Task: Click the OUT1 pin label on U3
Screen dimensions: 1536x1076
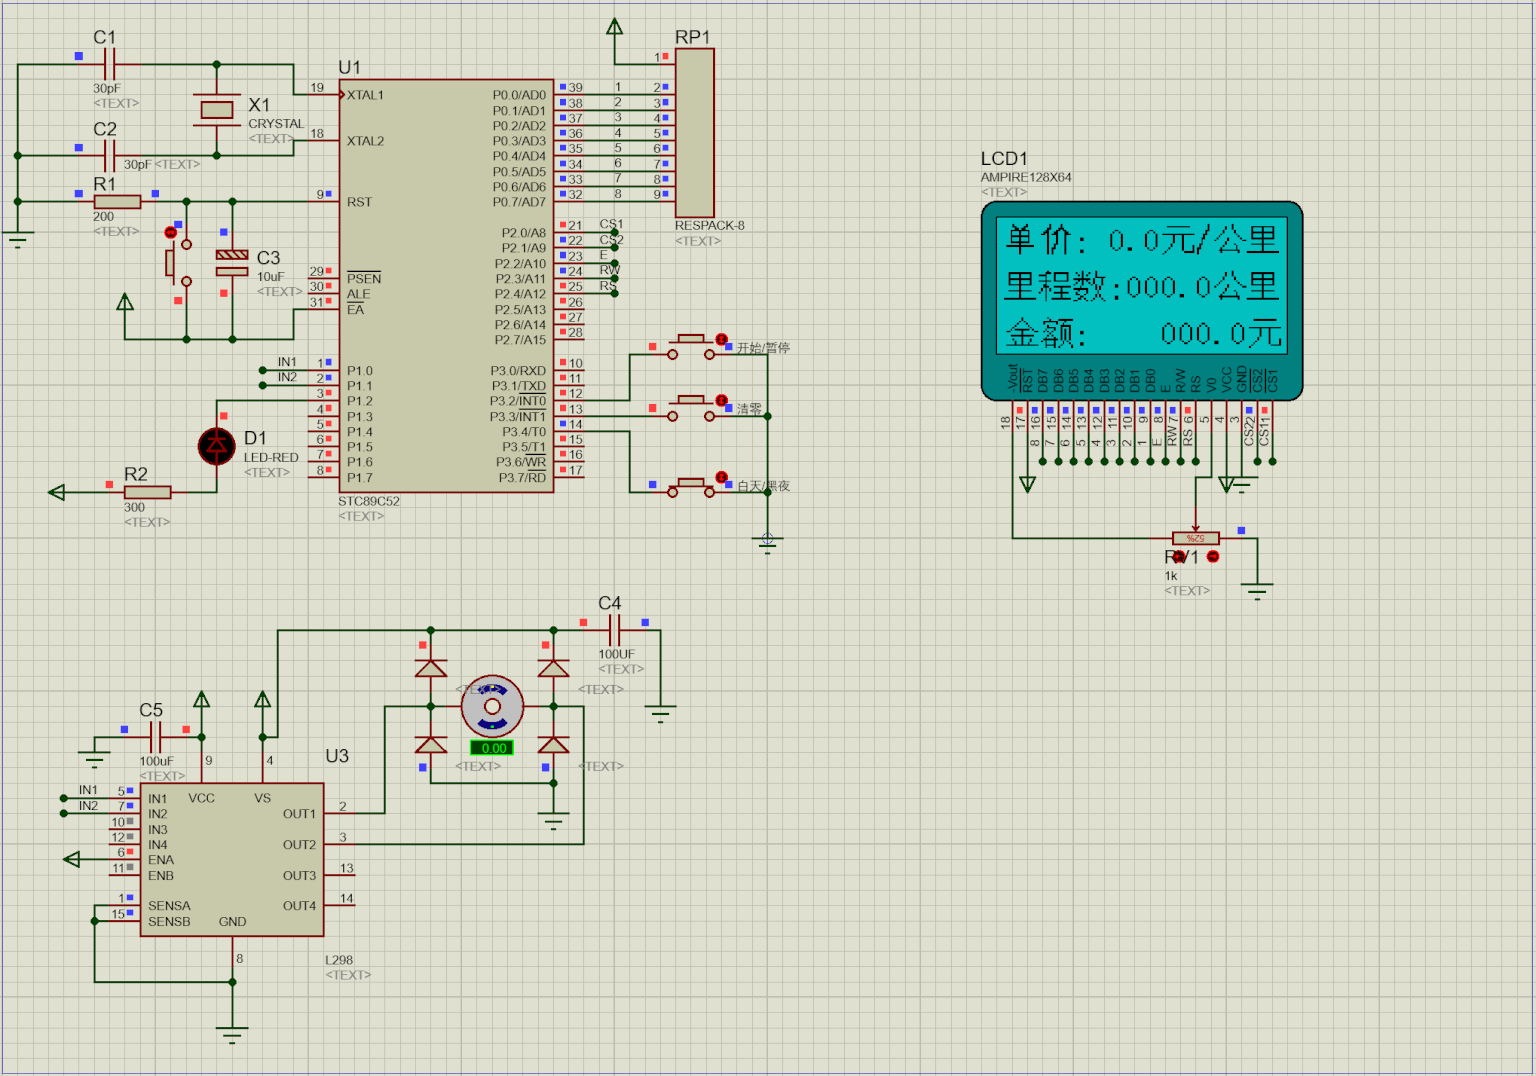Action: (299, 814)
